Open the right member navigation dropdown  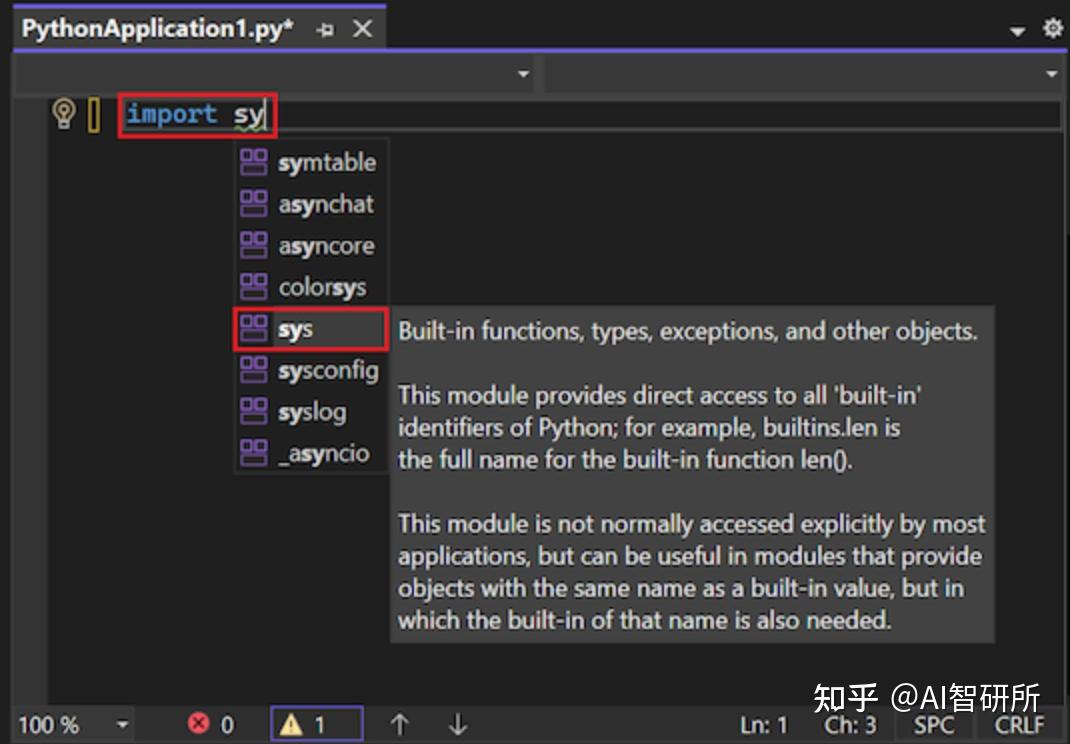1052,74
